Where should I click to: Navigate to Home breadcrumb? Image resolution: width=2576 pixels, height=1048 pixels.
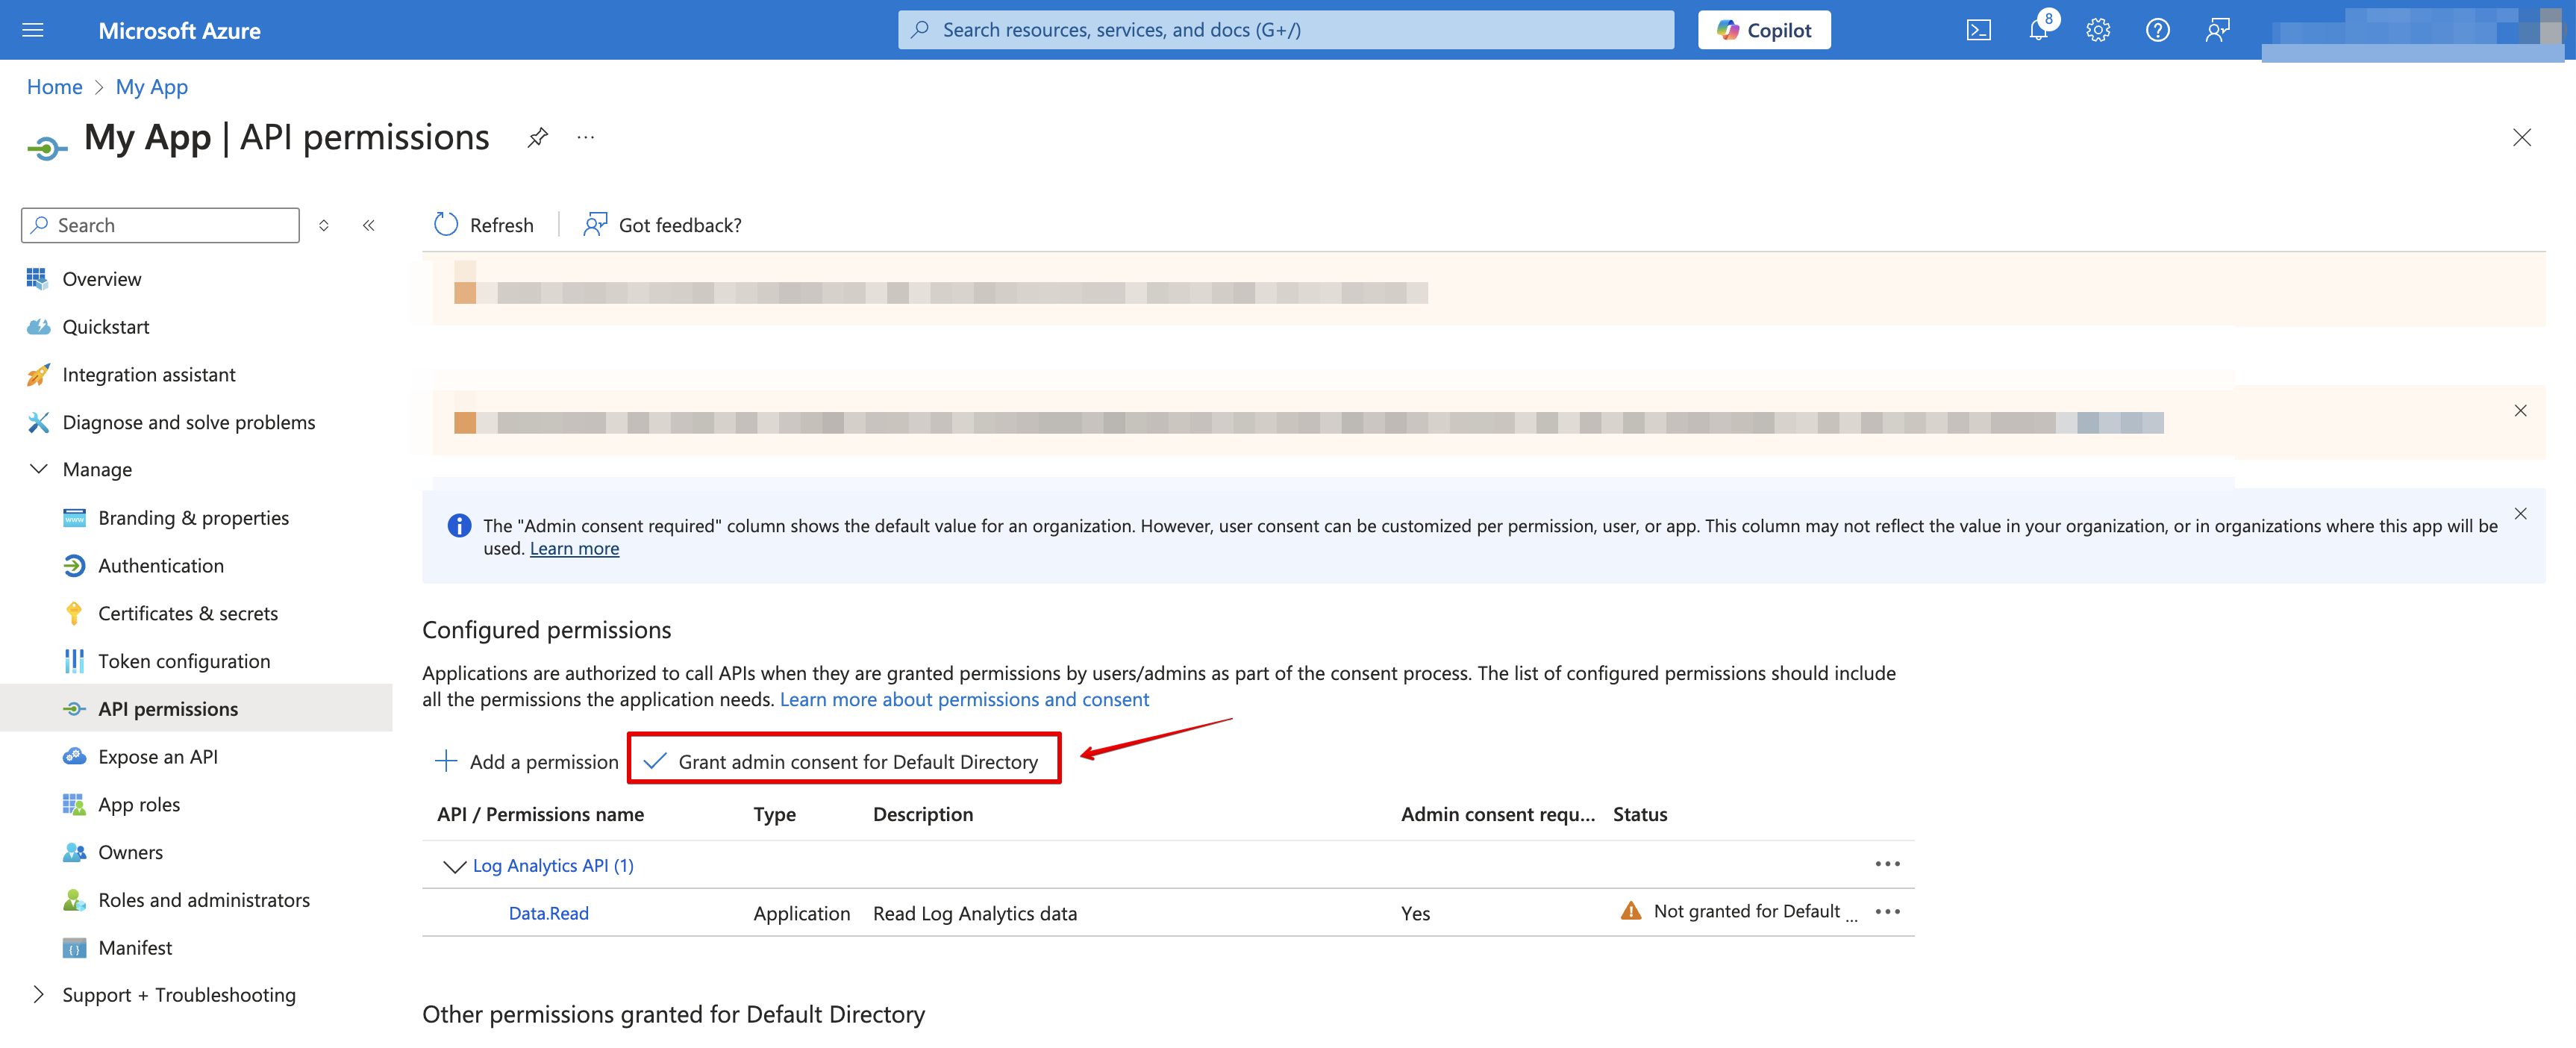(x=54, y=87)
